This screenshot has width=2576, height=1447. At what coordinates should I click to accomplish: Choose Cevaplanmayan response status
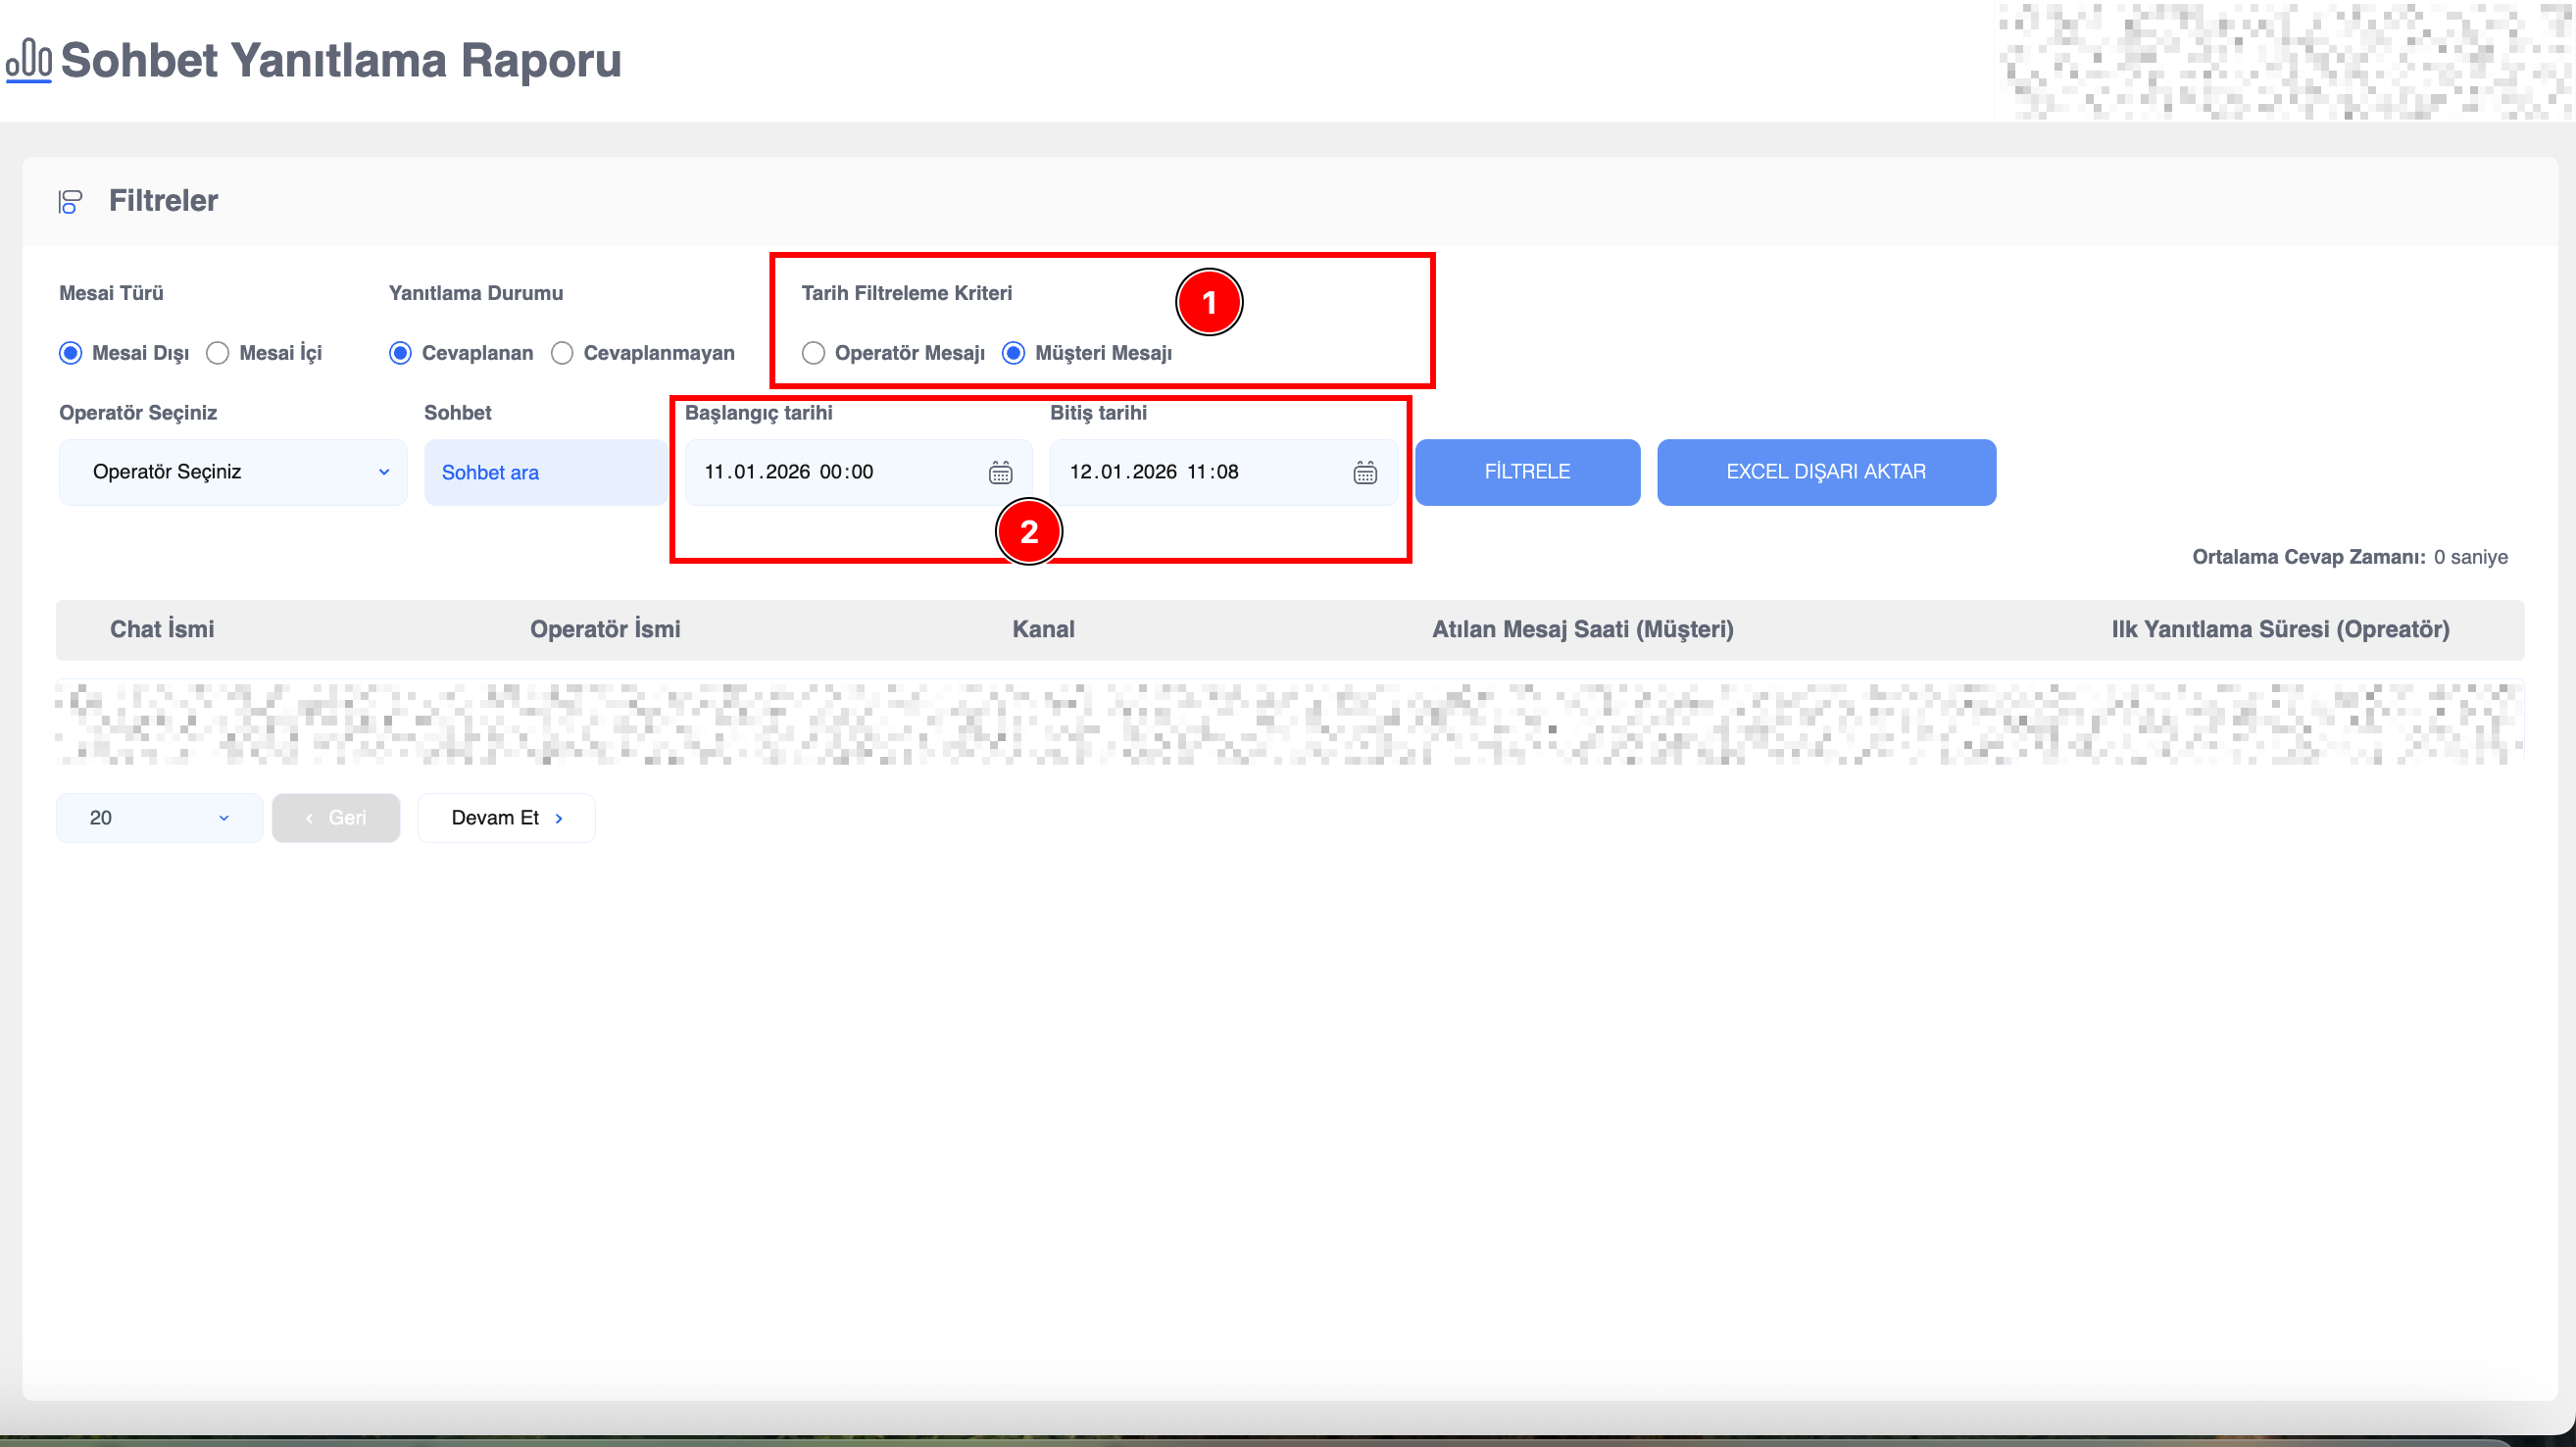click(x=562, y=353)
